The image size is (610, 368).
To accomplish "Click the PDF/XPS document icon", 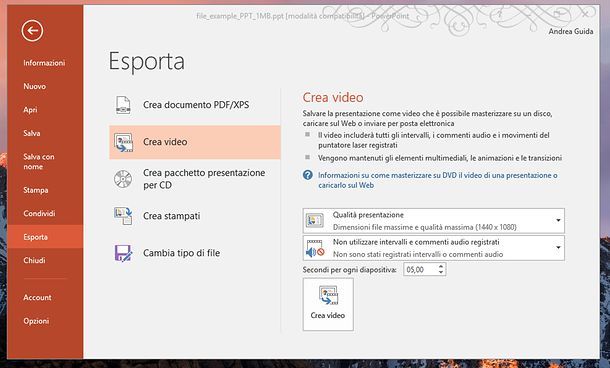I will click(123, 105).
